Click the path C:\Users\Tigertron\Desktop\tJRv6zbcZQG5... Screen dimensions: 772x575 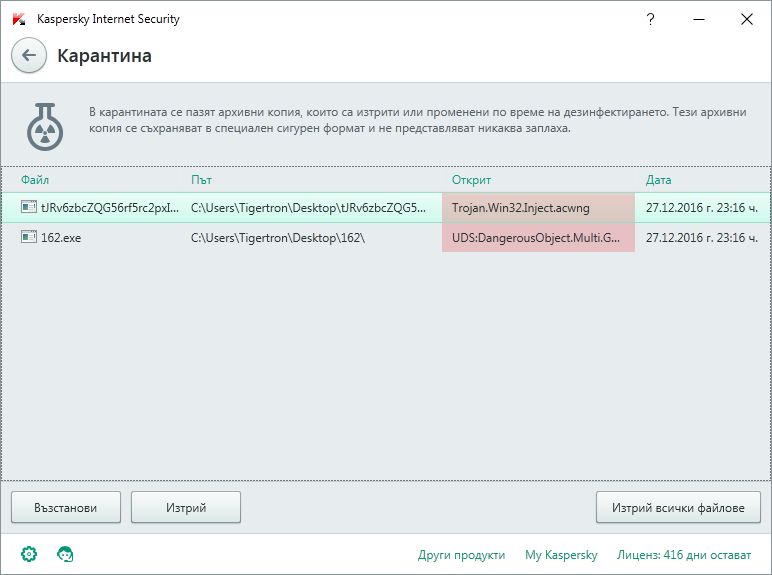point(308,208)
